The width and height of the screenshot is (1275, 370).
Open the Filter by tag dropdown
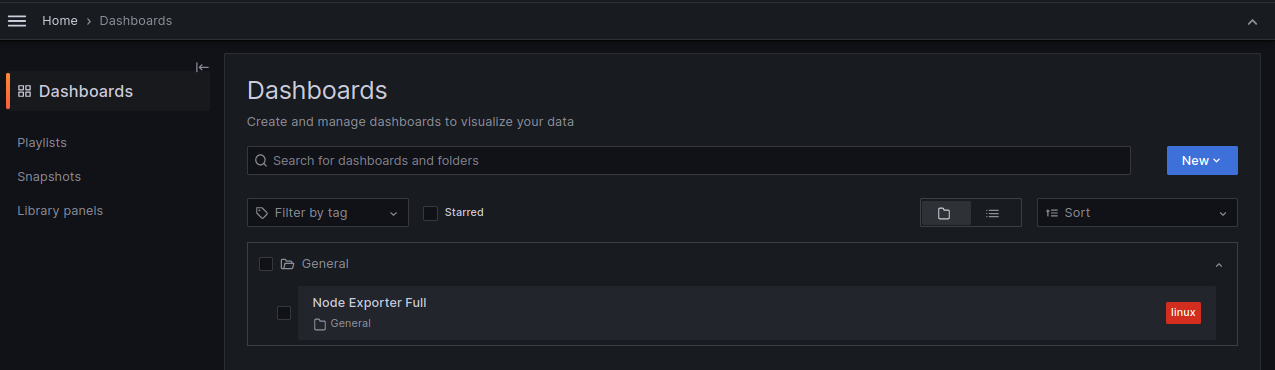[x=328, y=213]
